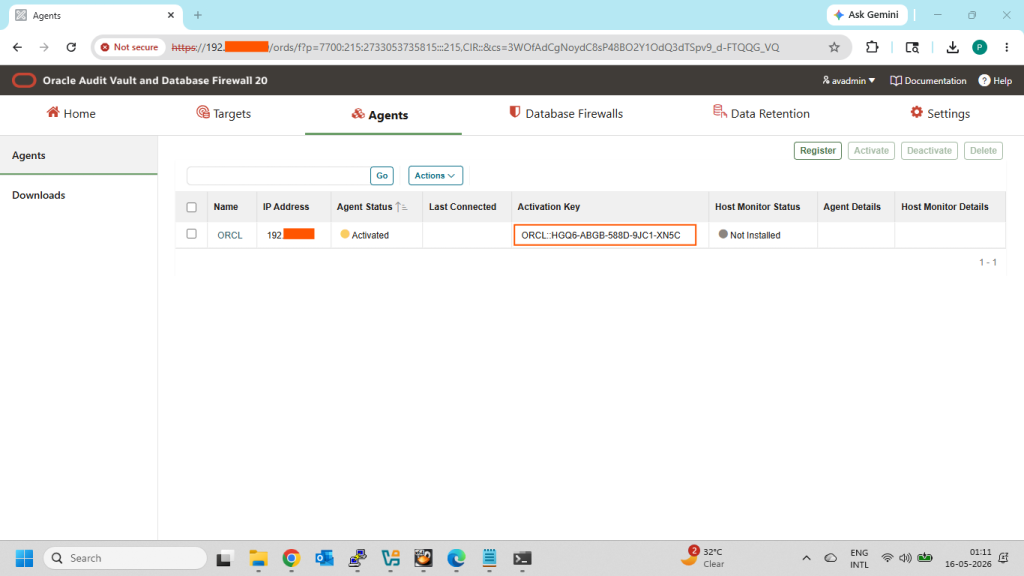Open the volume tray icon

click(x=905, y=558)
